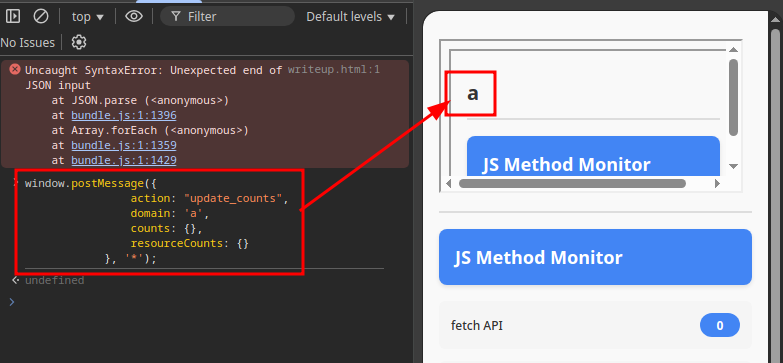This screenshot has height=363, width=783.
Task: Click the domain: 'a' code line
Action: [170, 213]
